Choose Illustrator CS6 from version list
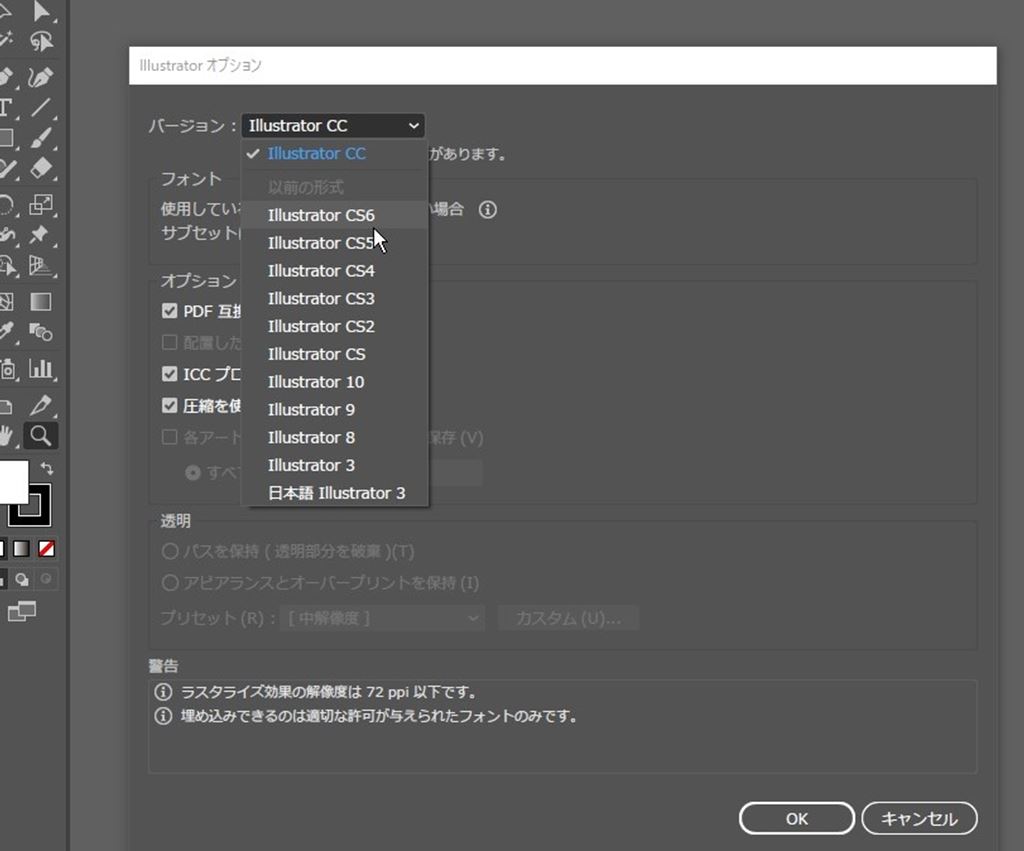Viewport: 1024px width, 851px height. [x=321, y=215]
